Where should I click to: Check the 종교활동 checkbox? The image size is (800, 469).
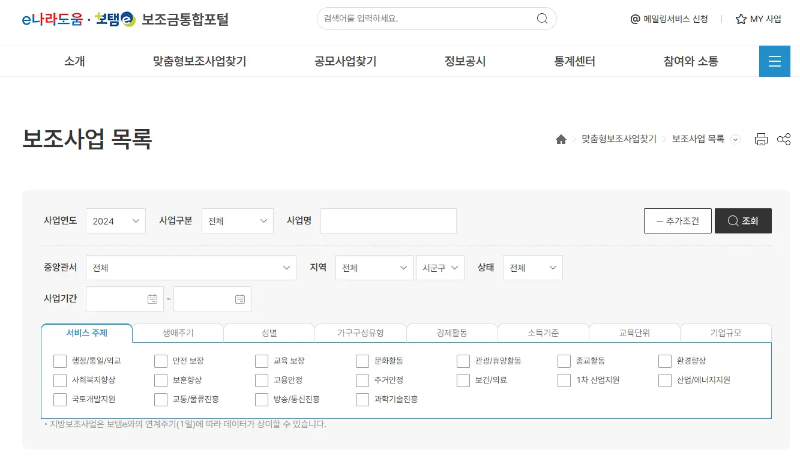click(564, 361)
